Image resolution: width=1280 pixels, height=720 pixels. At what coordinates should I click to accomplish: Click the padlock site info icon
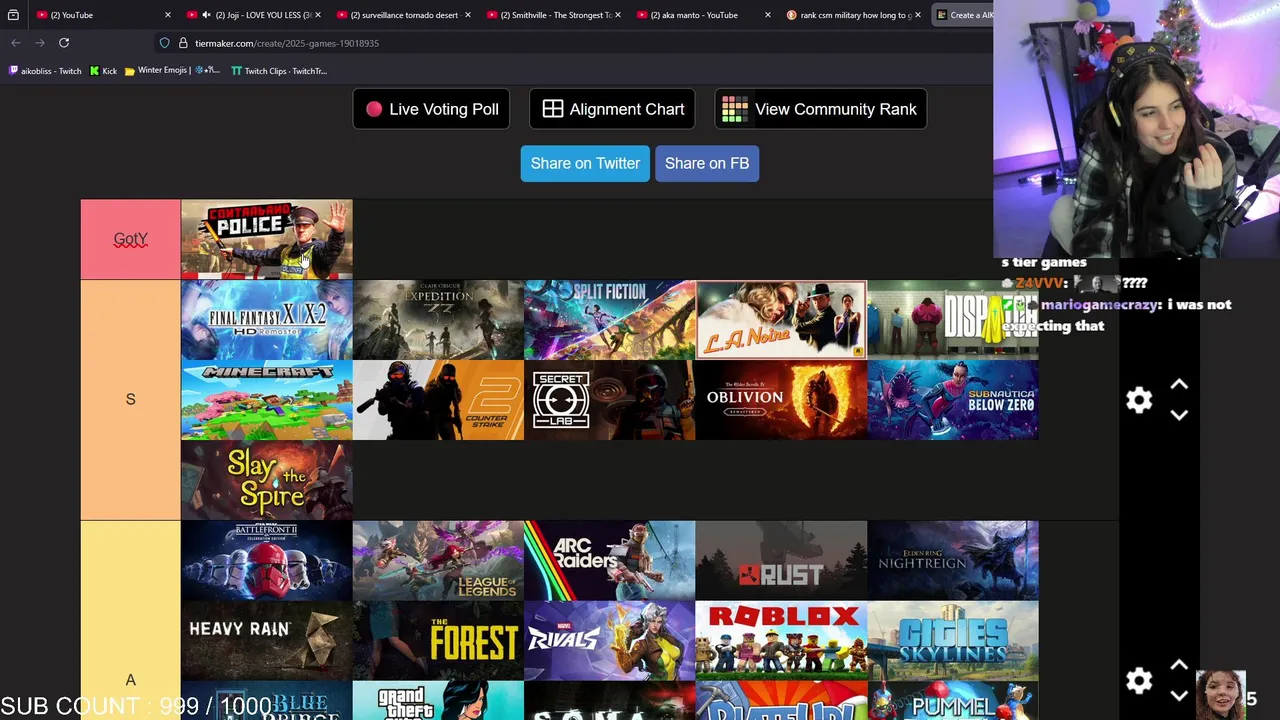183,43
